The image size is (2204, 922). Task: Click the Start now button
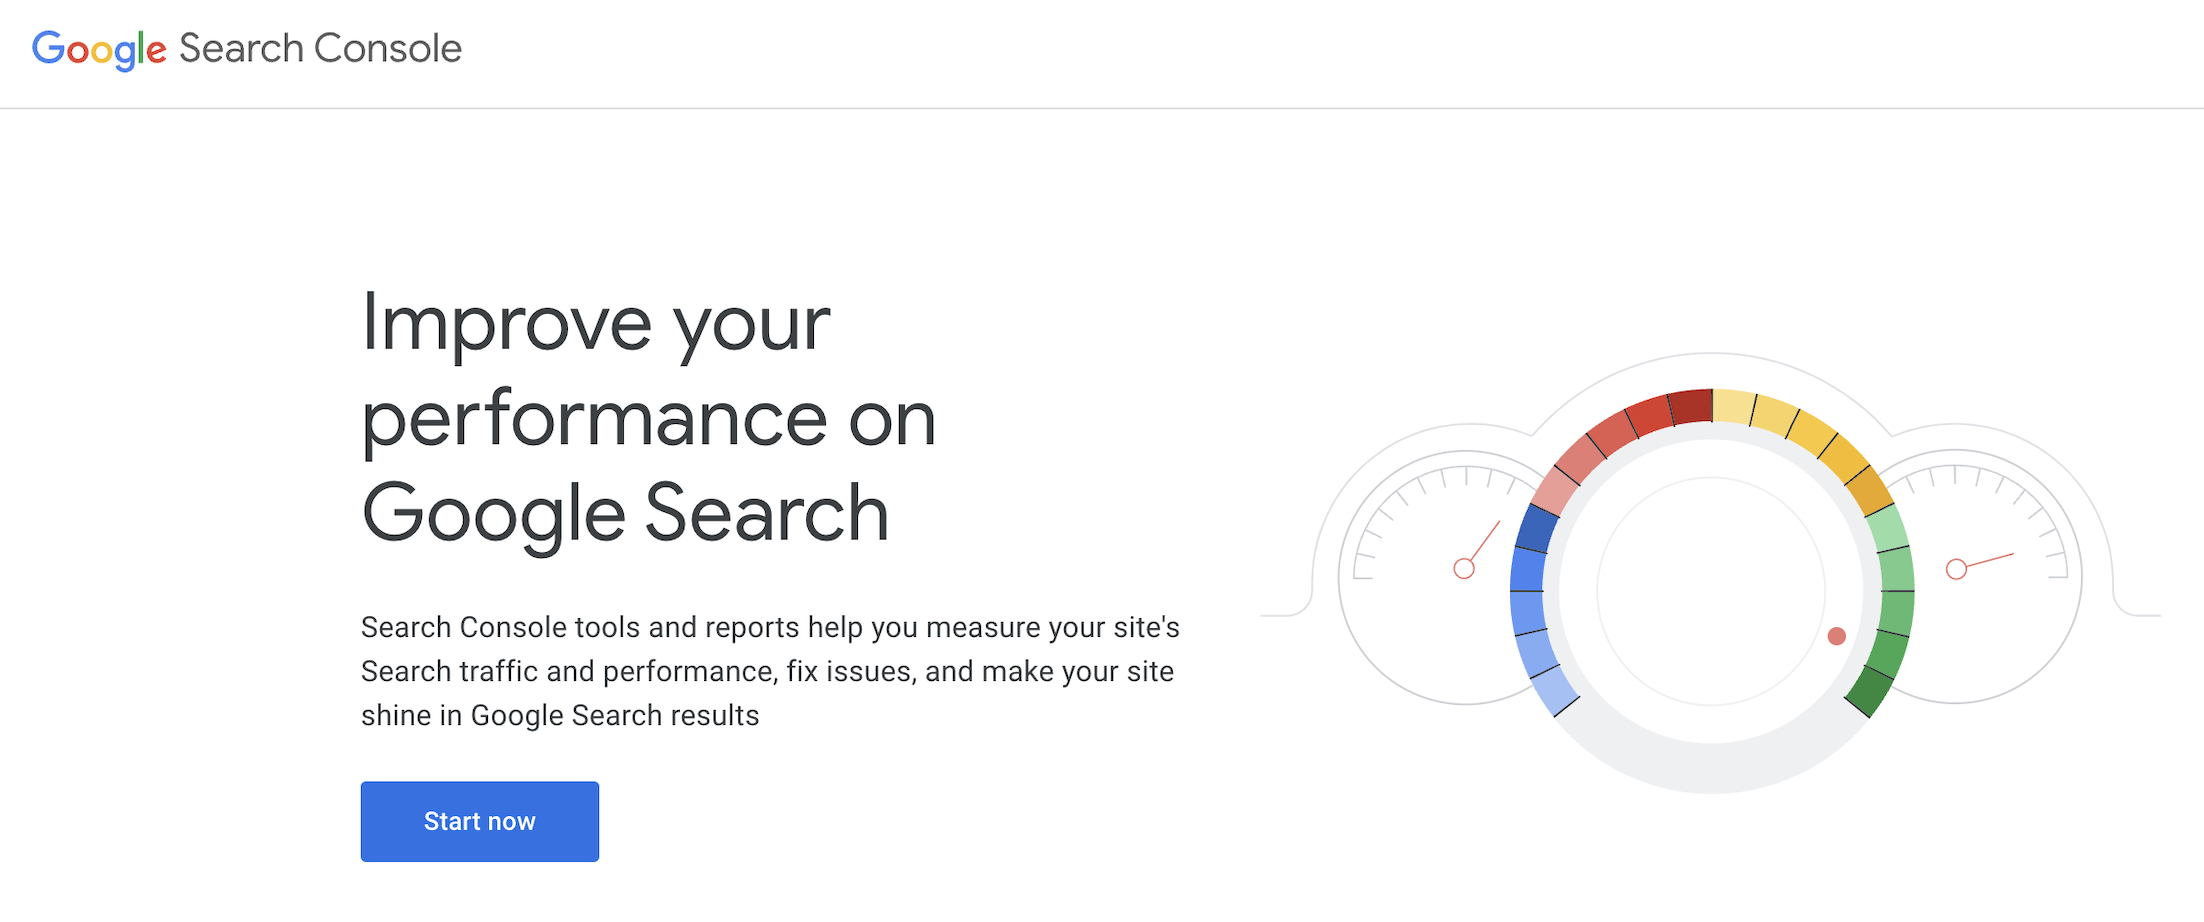480,821
